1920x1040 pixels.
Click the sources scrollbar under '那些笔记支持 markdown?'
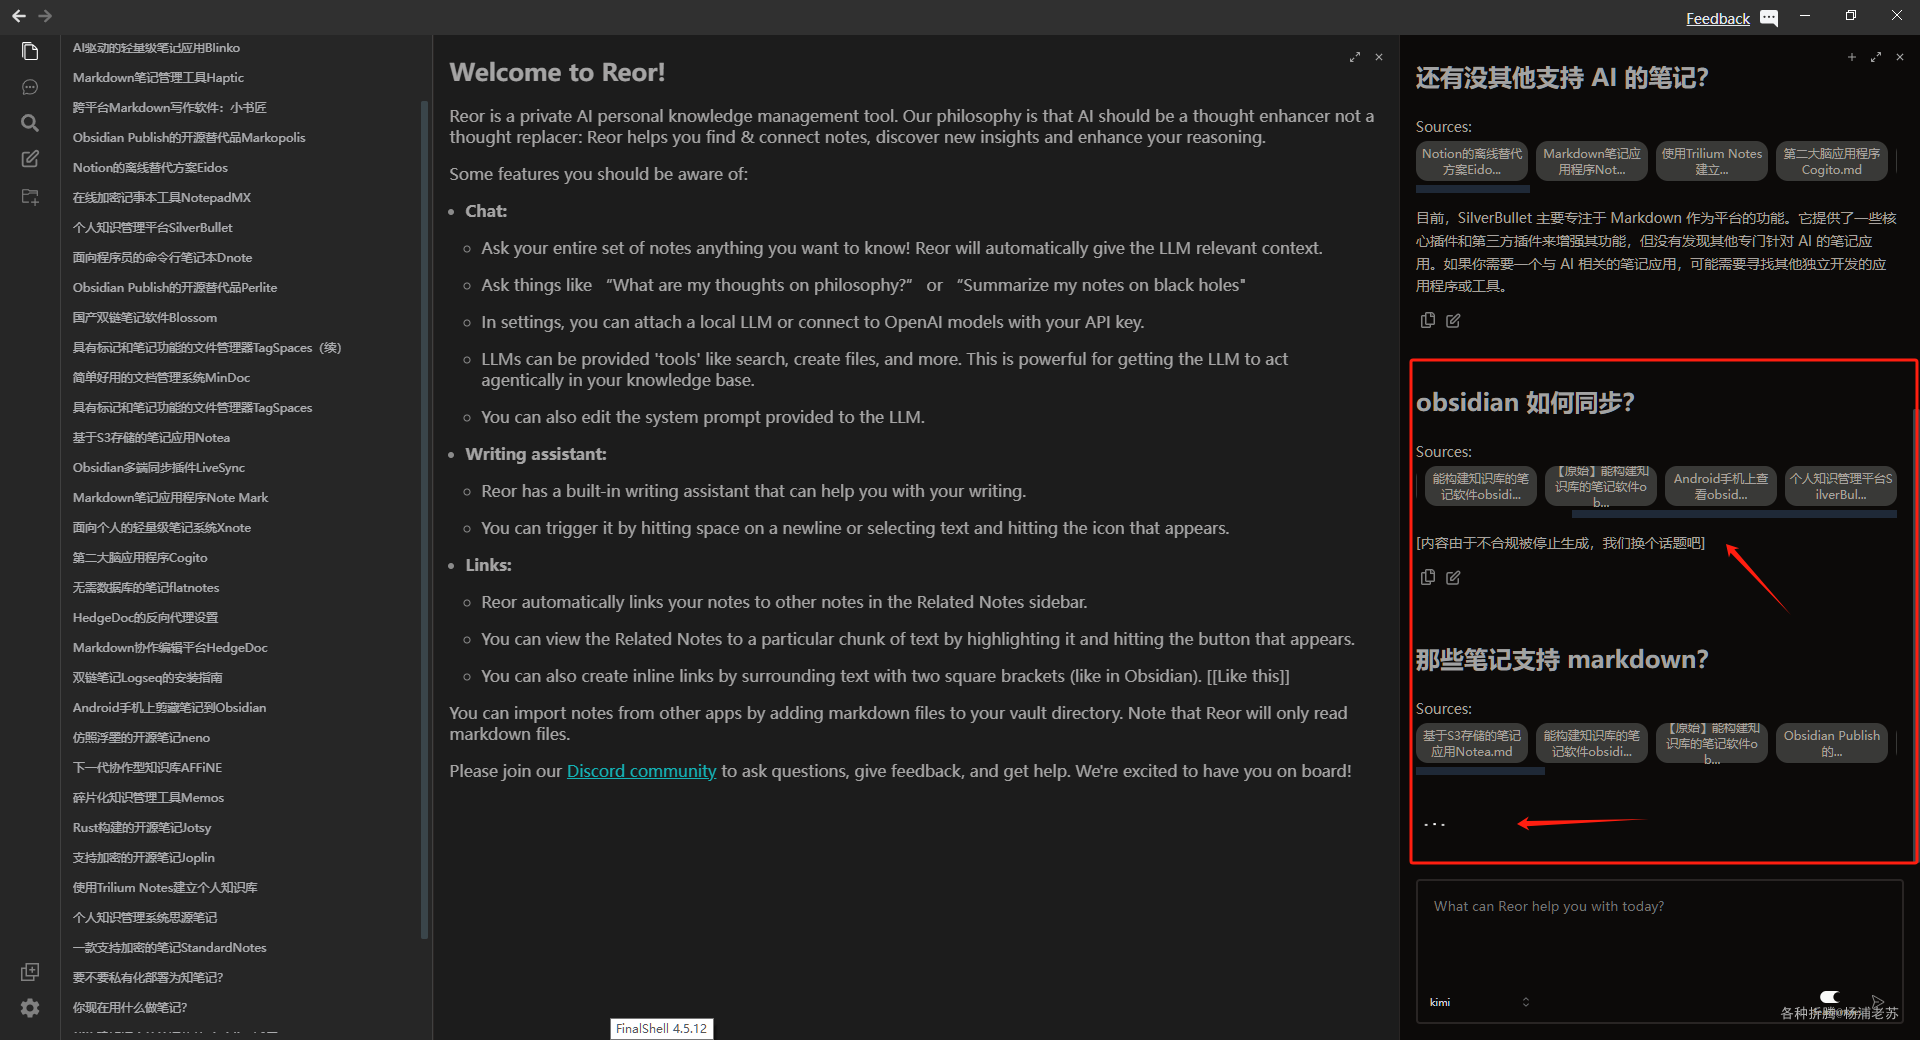coord(1480,771)
